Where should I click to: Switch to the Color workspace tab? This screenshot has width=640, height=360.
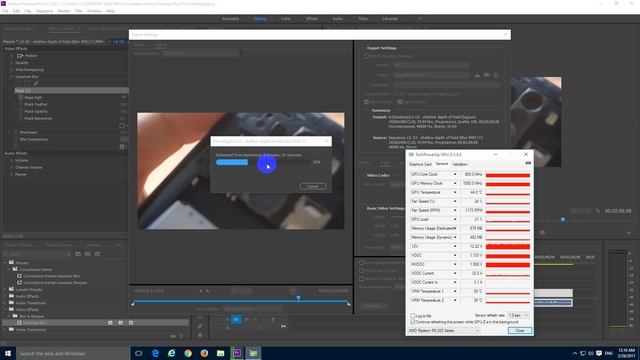286,19
